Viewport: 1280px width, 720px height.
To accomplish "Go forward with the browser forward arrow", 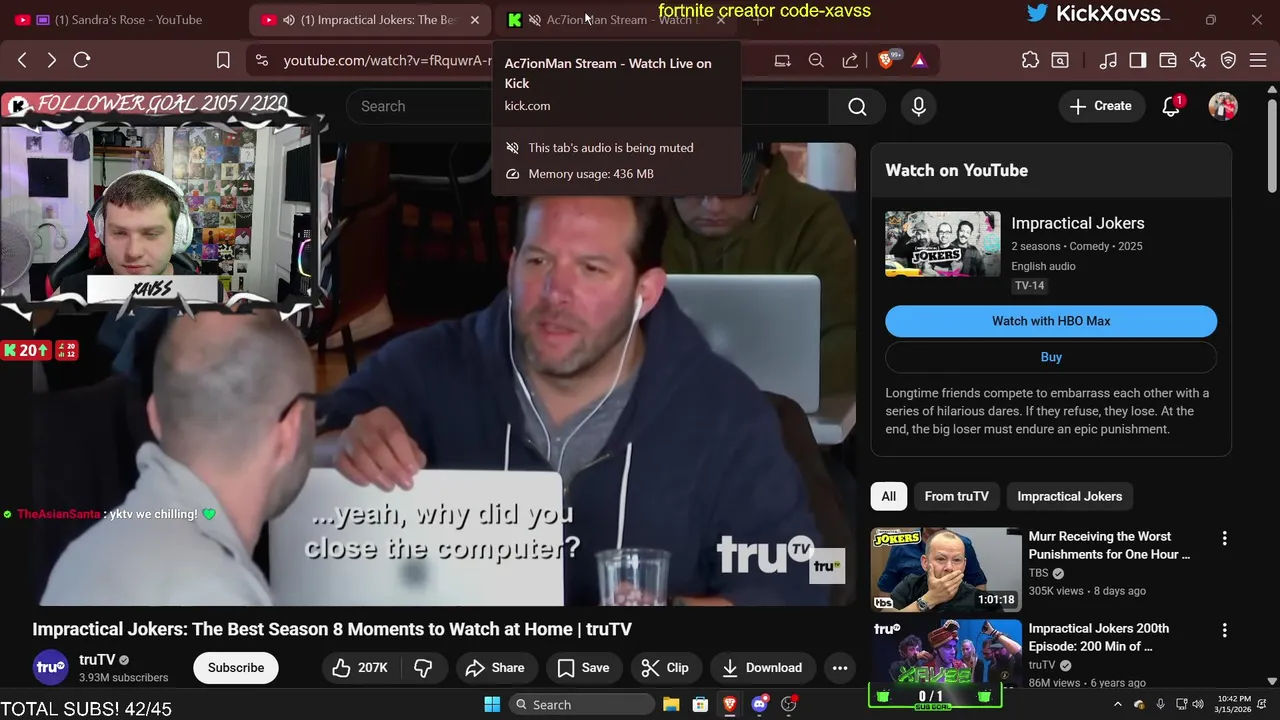I will tap(52, 60).
